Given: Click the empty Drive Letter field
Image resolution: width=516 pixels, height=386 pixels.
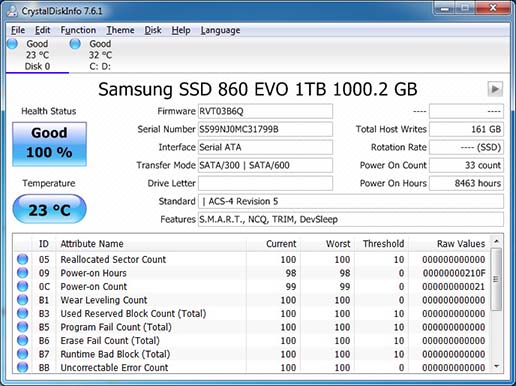Looking at the screenshot, I should click(265, 183).
